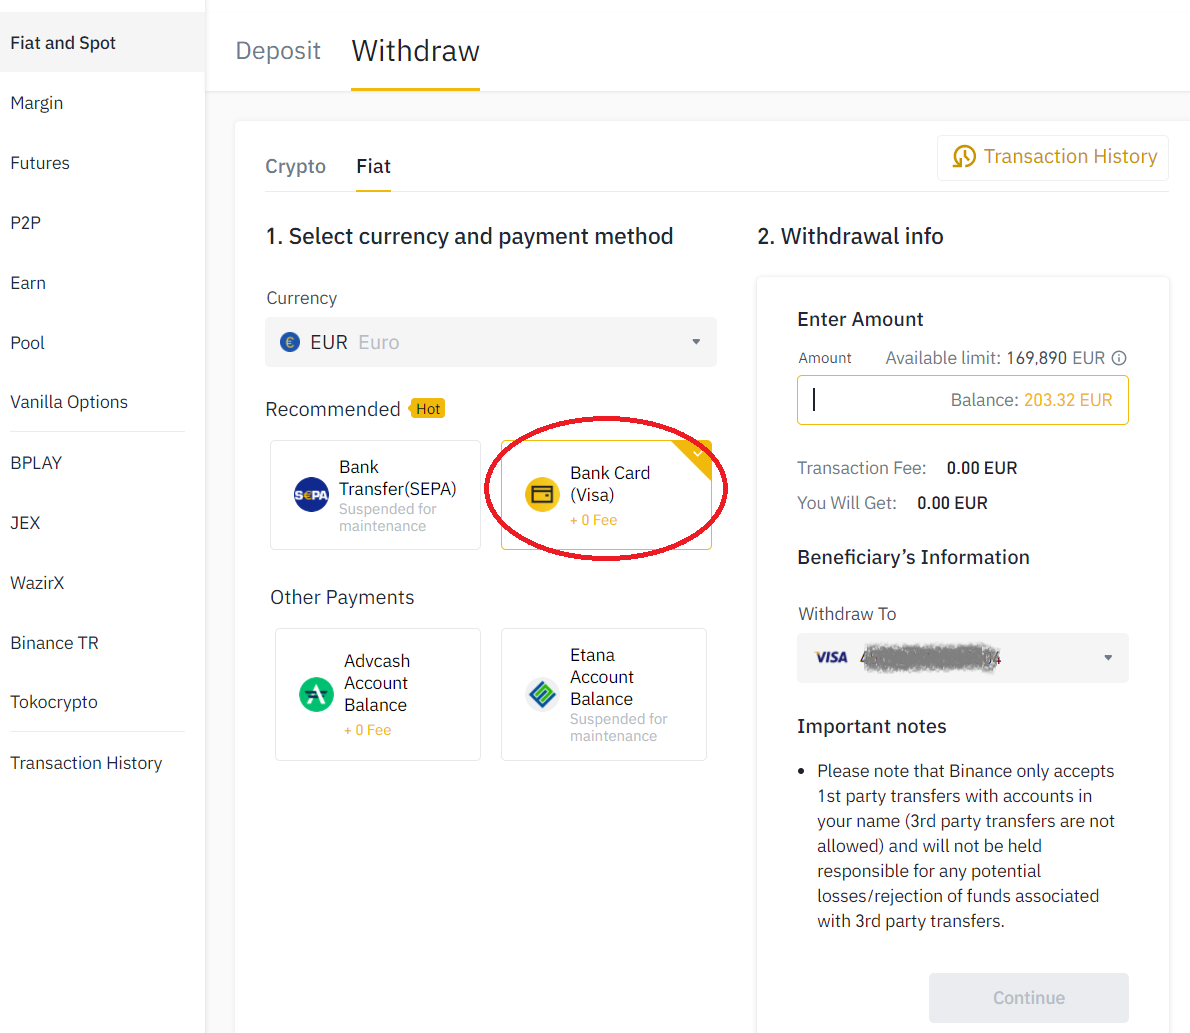1190x1033 pixels.
Task: Click the SEPA bank transfer logo
Action: [x=311, y=495]
